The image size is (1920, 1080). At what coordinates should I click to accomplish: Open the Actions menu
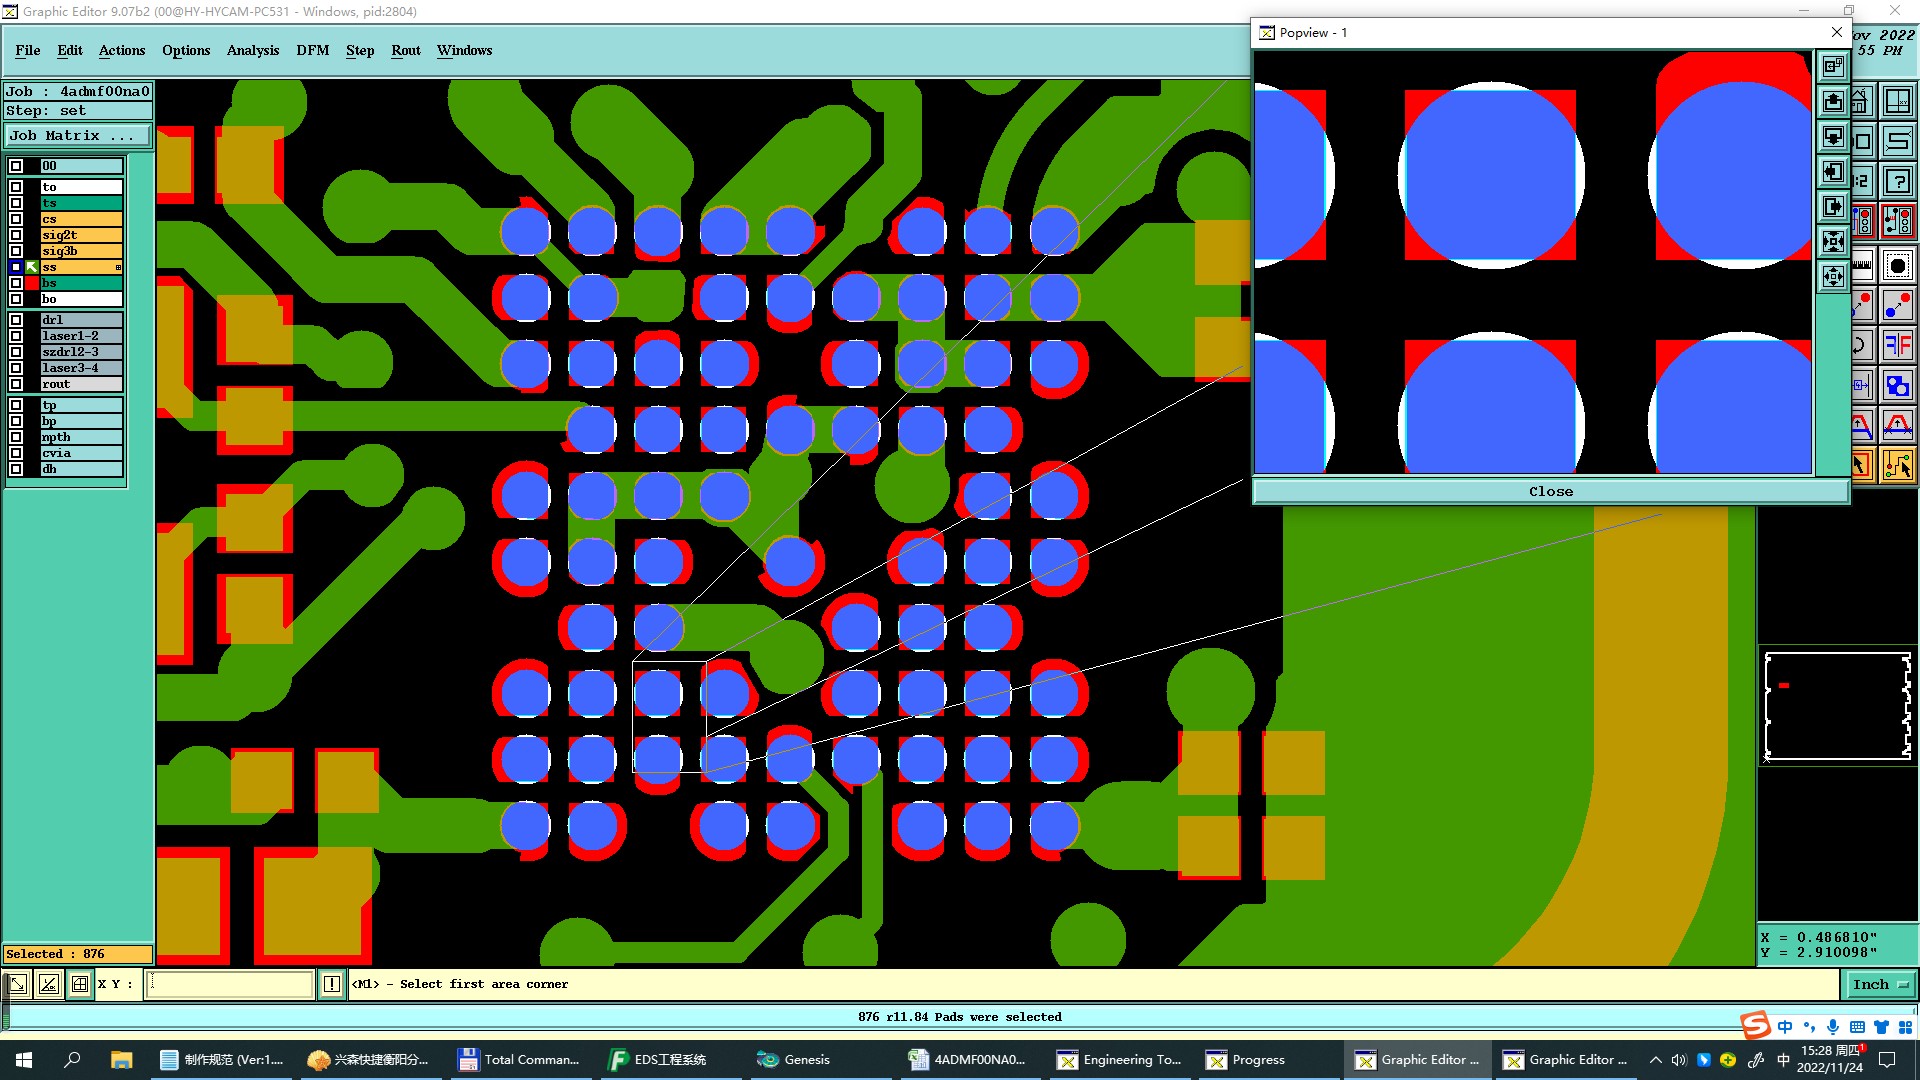pyautogui.click(x=122, y=51)
